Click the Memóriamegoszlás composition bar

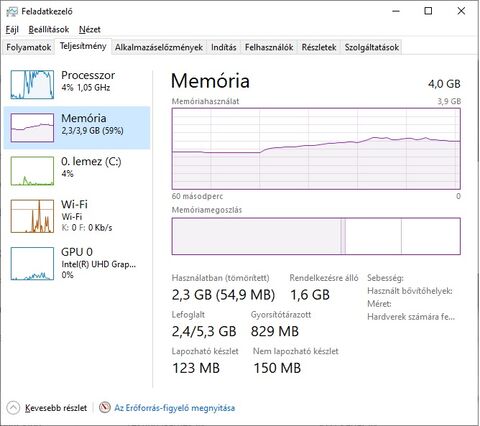point(316,236)
